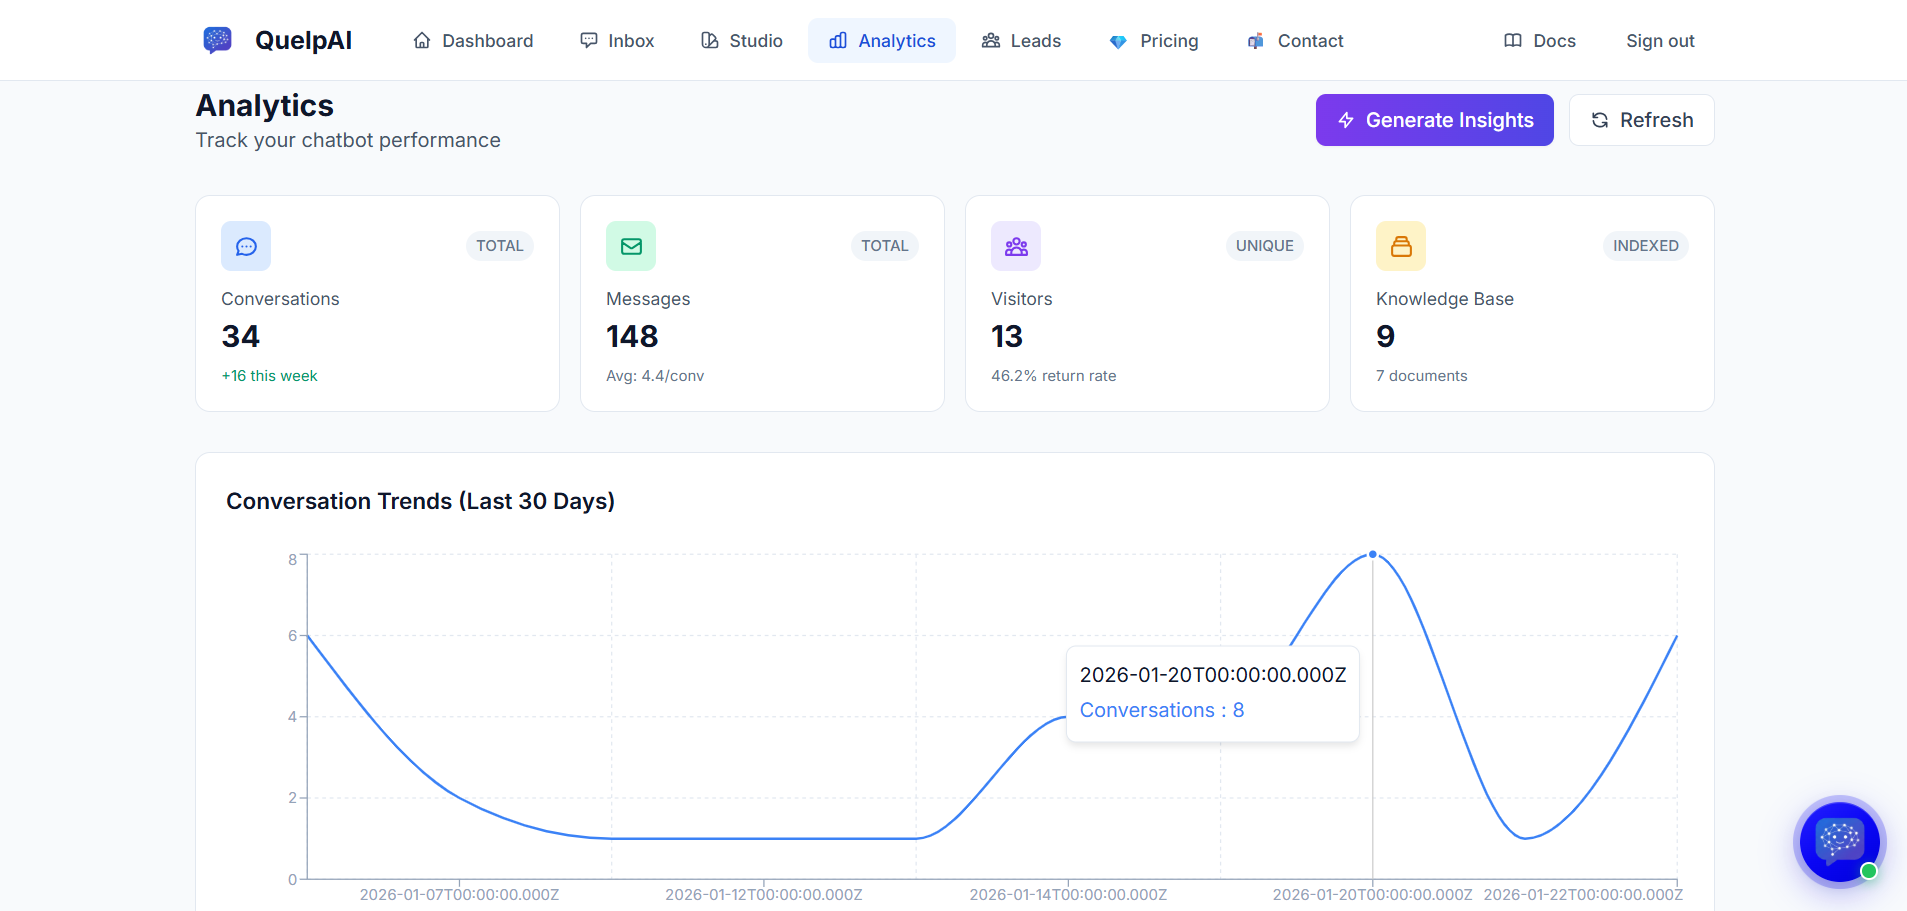The image size is (1907, 911).
Task: Click the conversations count 34
Action: [x=241, y=337]
